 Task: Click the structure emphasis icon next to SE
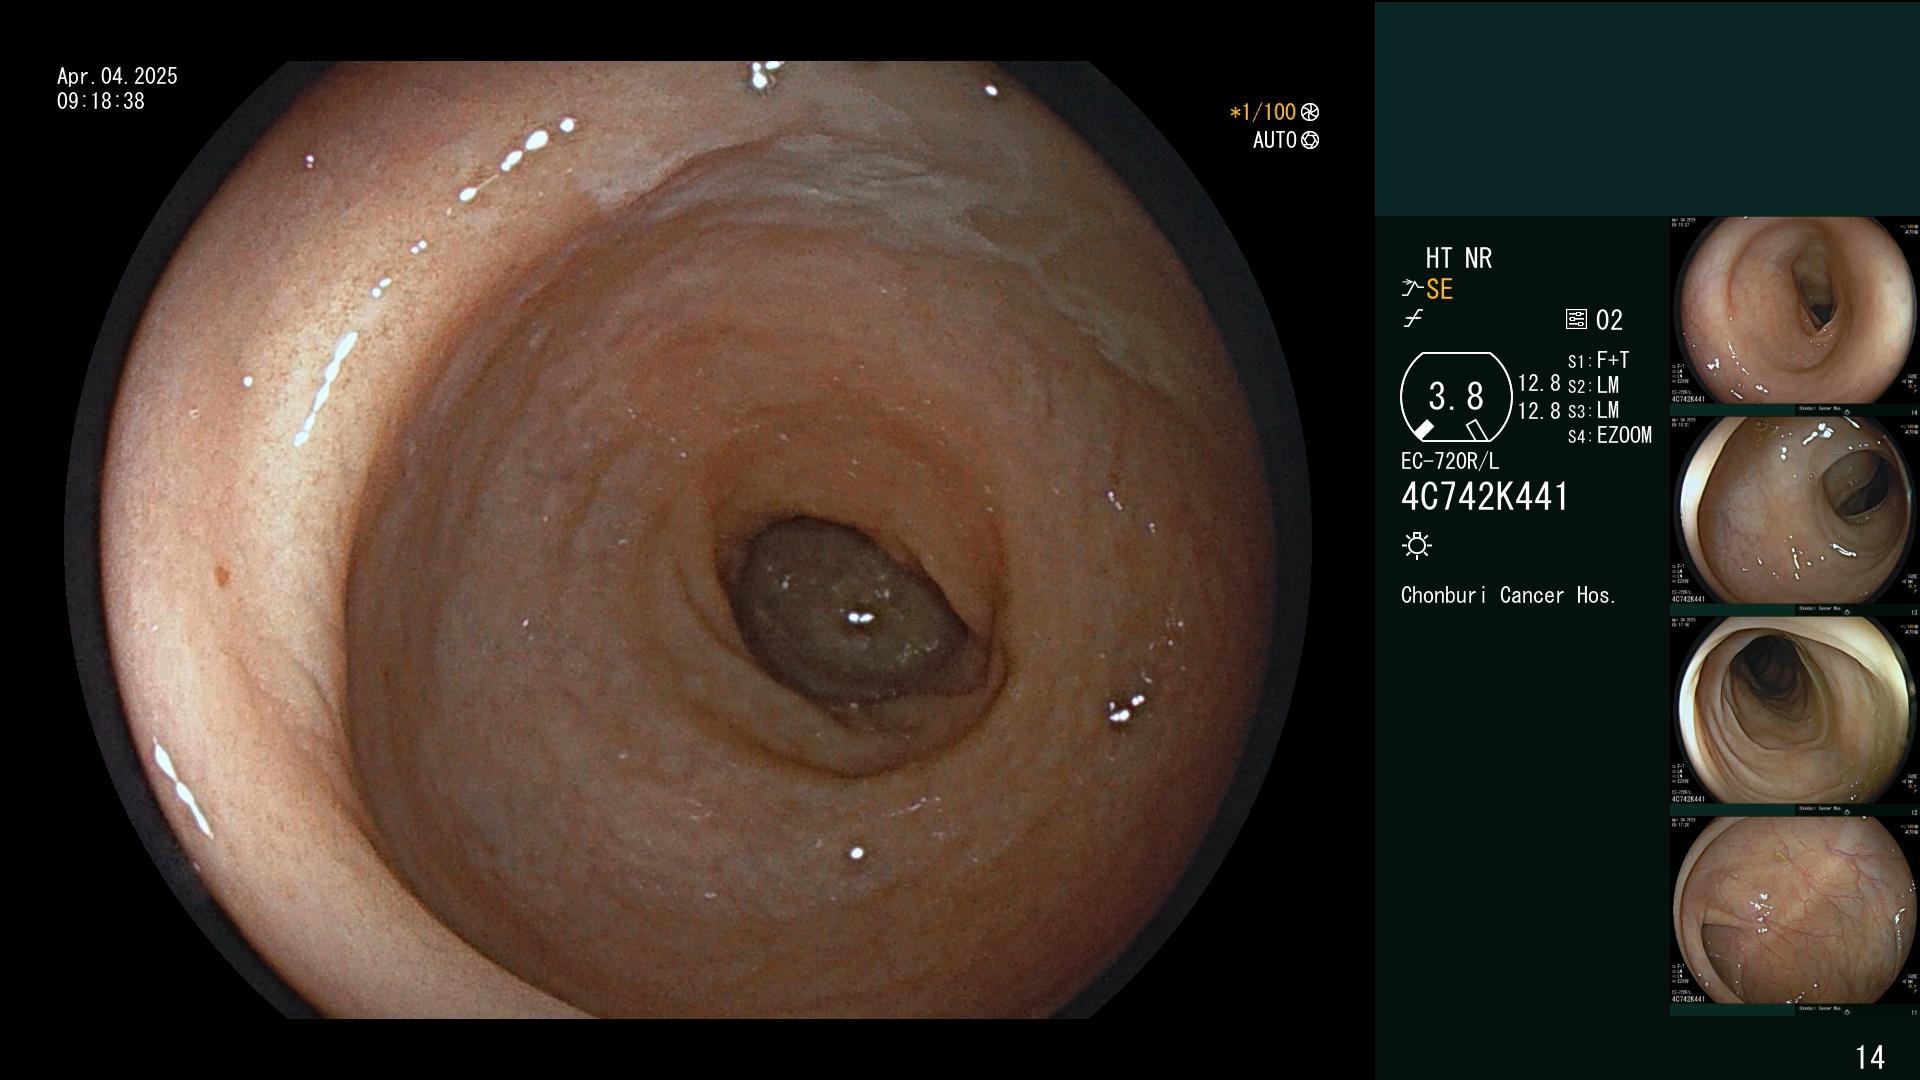(1412, 289)
